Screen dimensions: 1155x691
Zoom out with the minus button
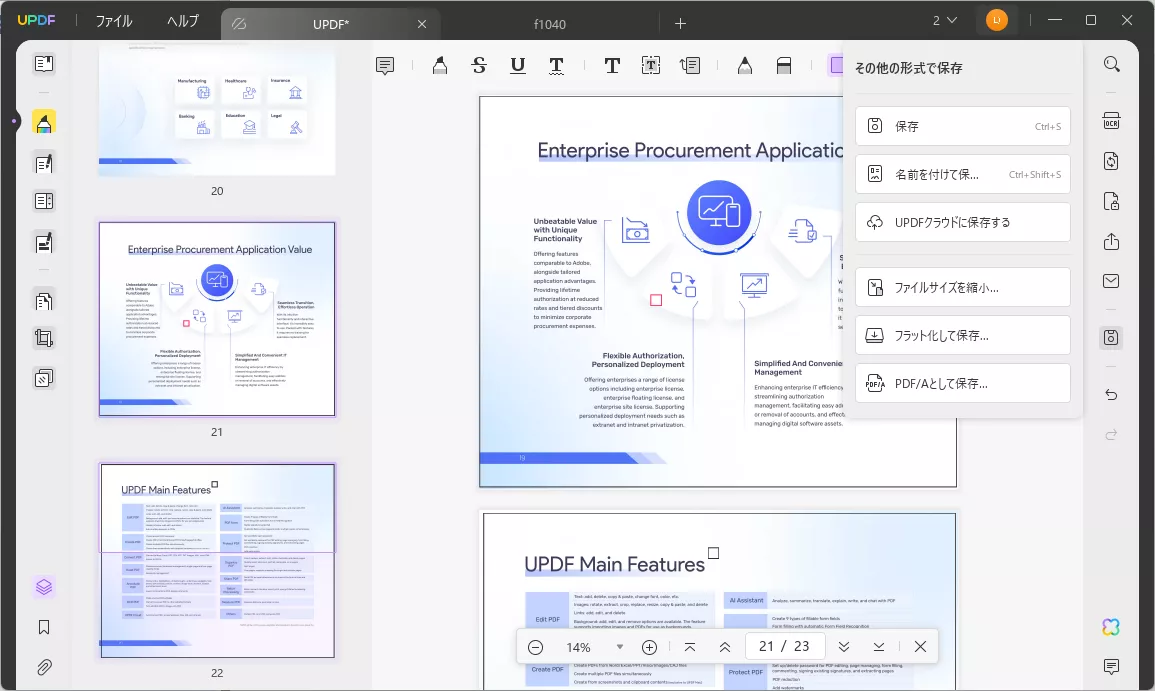click(536, 648)
